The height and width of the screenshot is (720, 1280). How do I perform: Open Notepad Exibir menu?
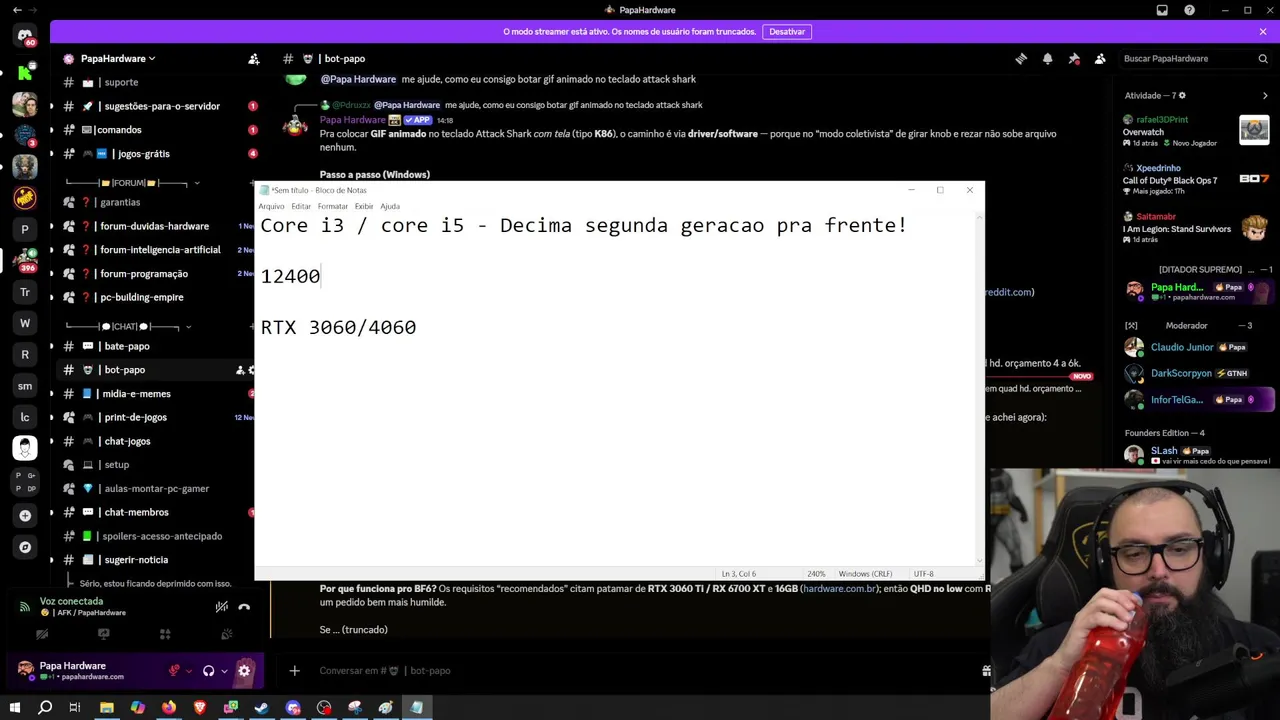point(364,206)
